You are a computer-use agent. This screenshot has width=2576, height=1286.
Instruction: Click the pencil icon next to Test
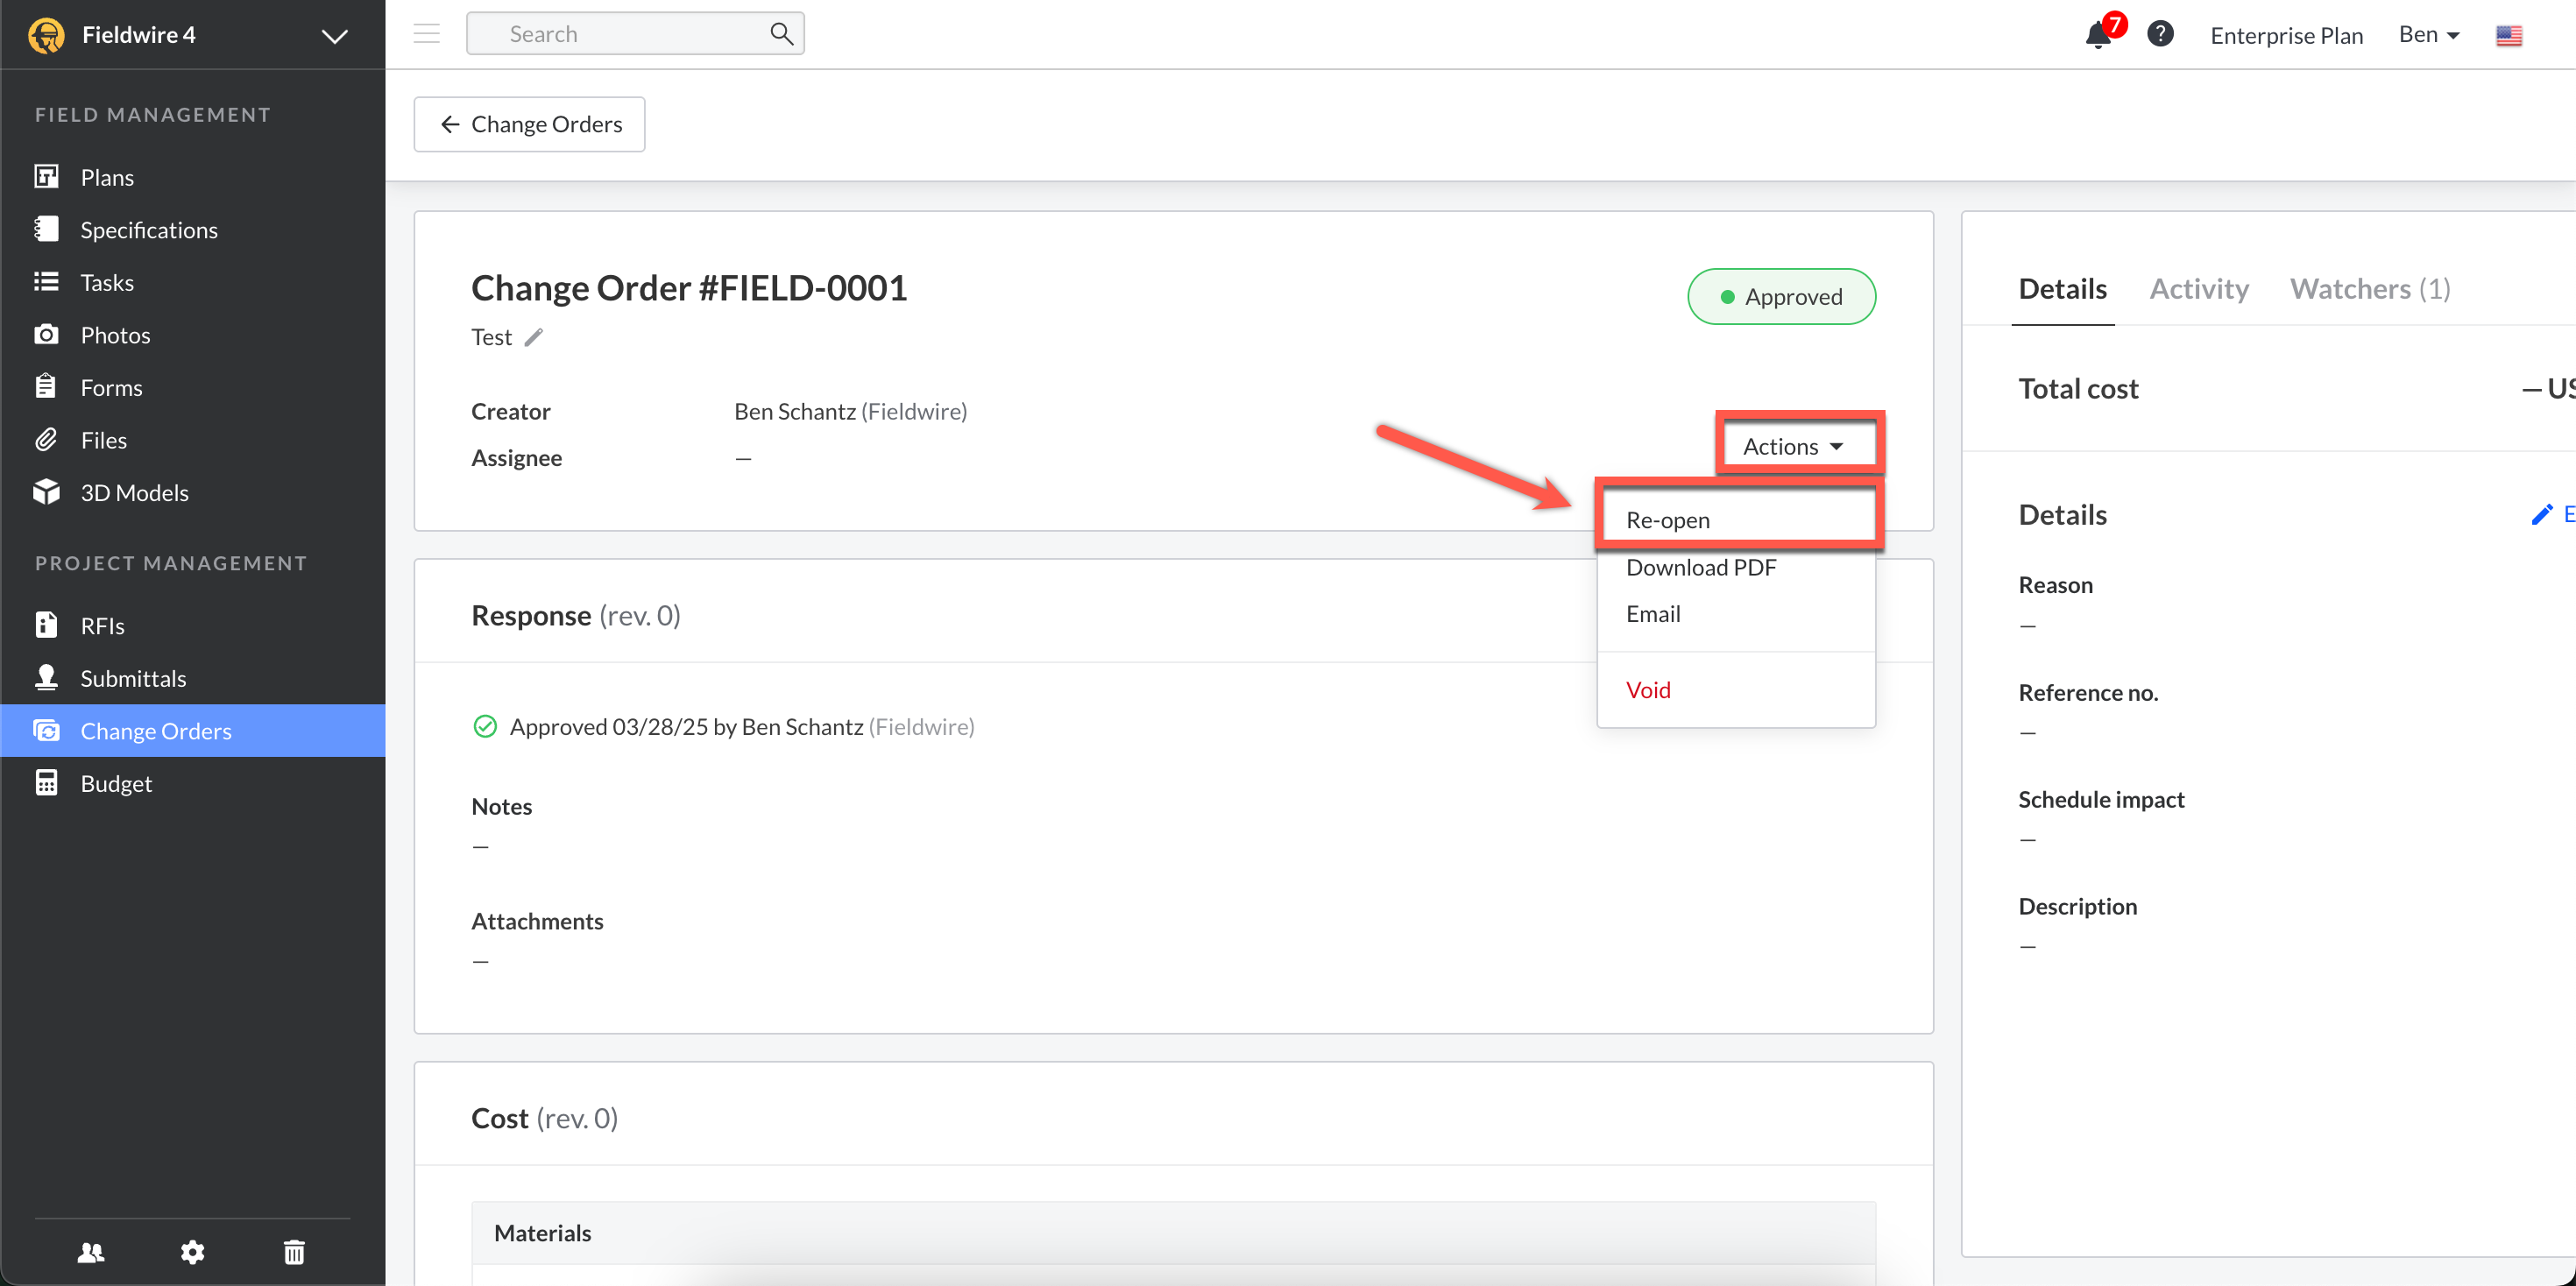coord(534,337)
